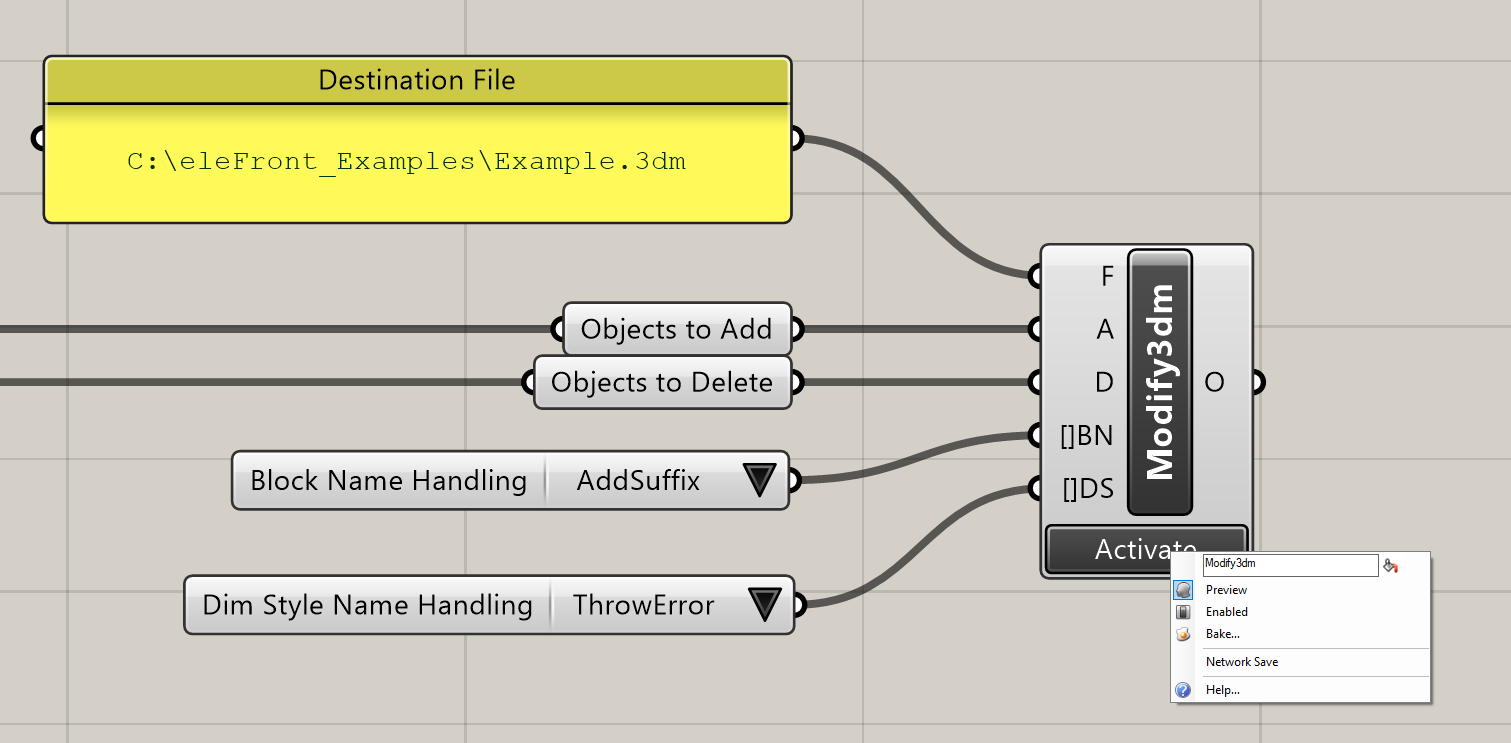Click the Objects to Delete relay label
The image size is (1511, 743).
[661, 382]
